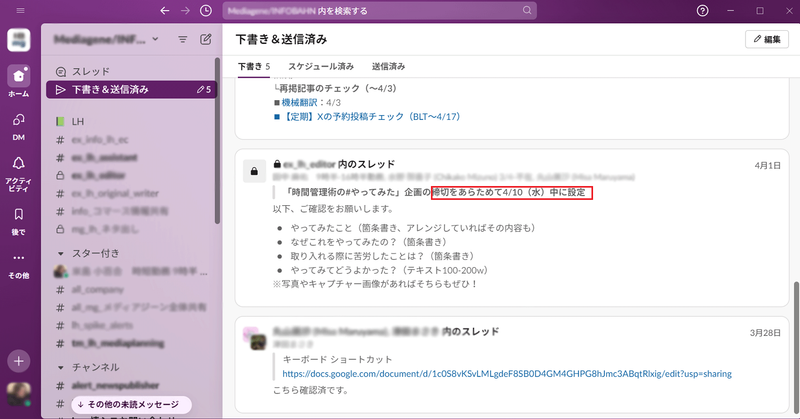
Task: Click the line 以下、ご確認をお願いします。
Action: (333, 209)
